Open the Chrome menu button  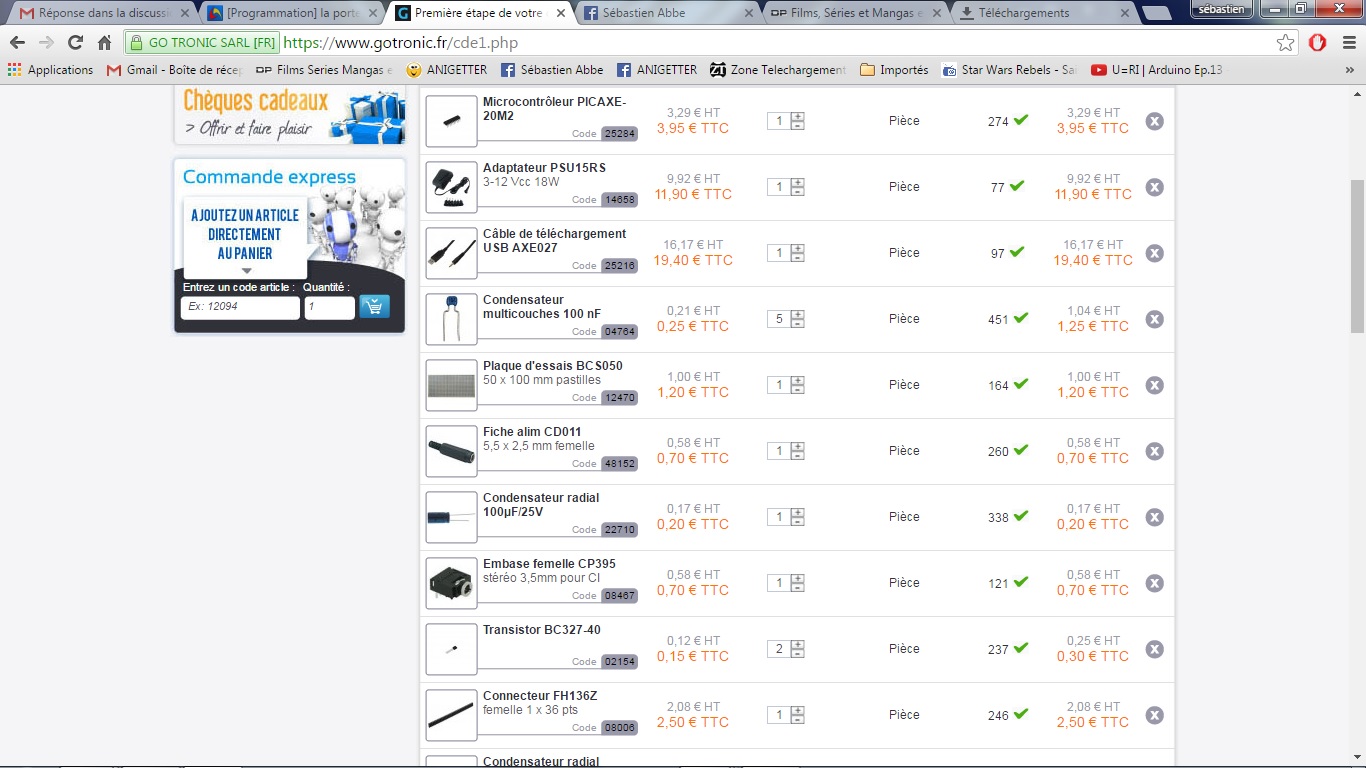point(1347,43)
